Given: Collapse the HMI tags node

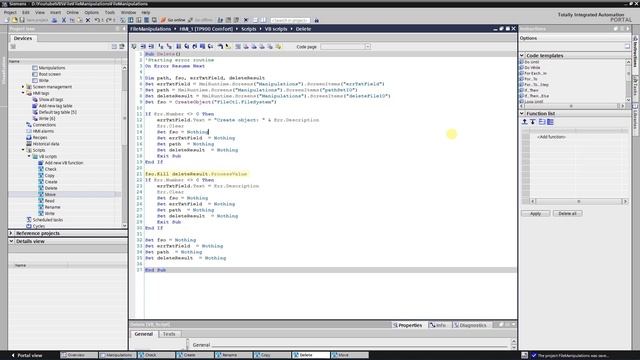Looking at the screenshot, I should click(23, 93).
